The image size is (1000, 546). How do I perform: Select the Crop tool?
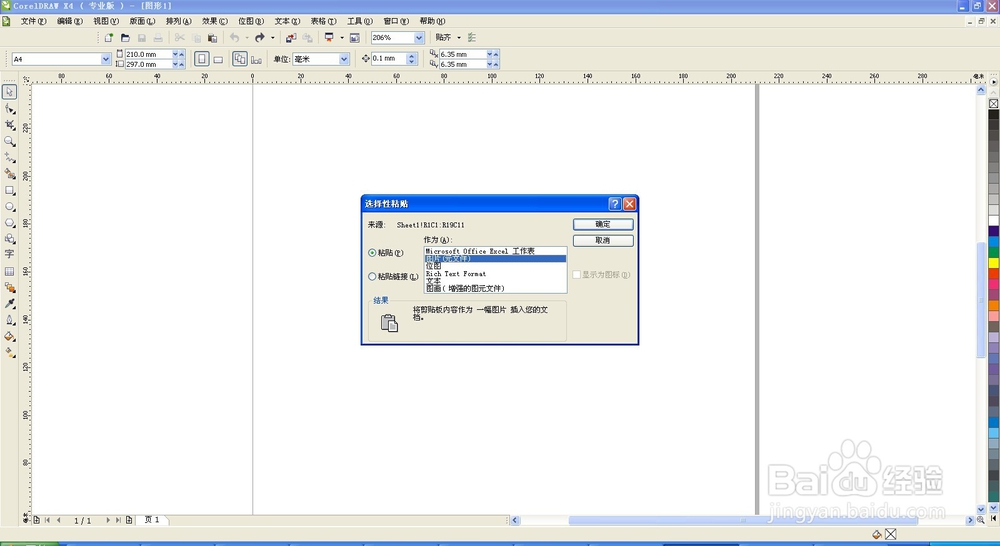point(10,125)
